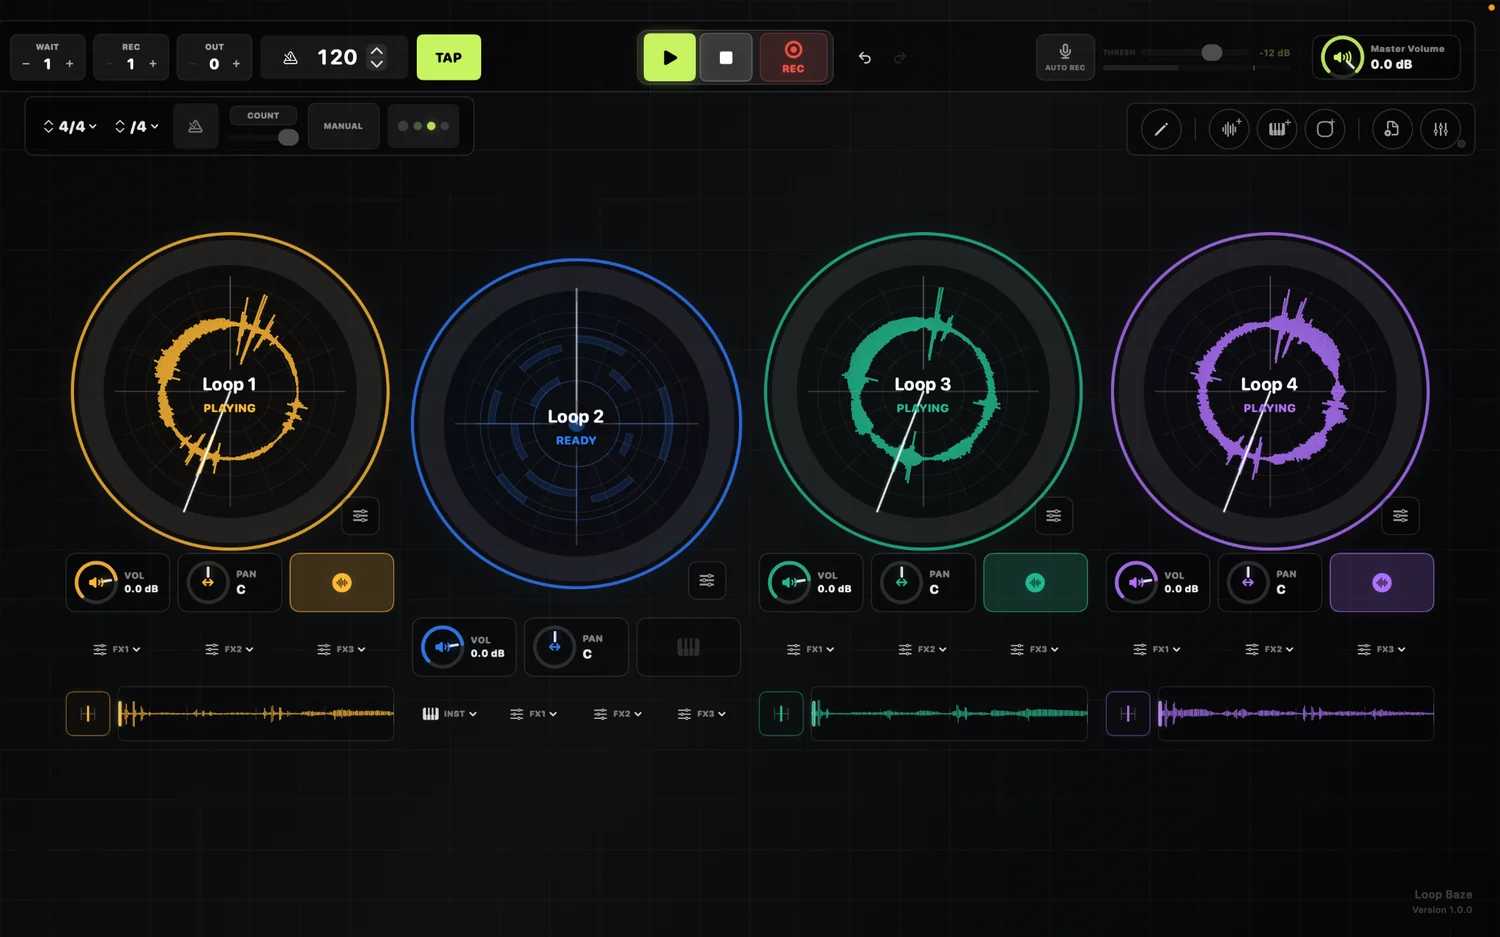
Task: Click the metronome button next to COUNT
Action: (x=196, y=126)
